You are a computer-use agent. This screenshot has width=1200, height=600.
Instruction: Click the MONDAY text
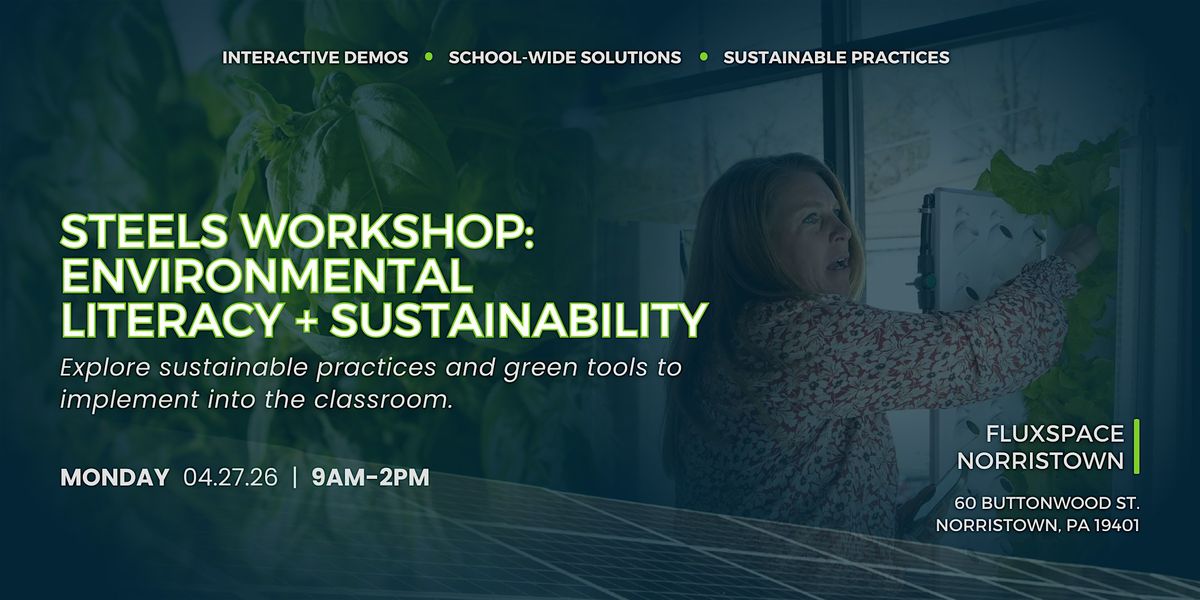[114, 478]
